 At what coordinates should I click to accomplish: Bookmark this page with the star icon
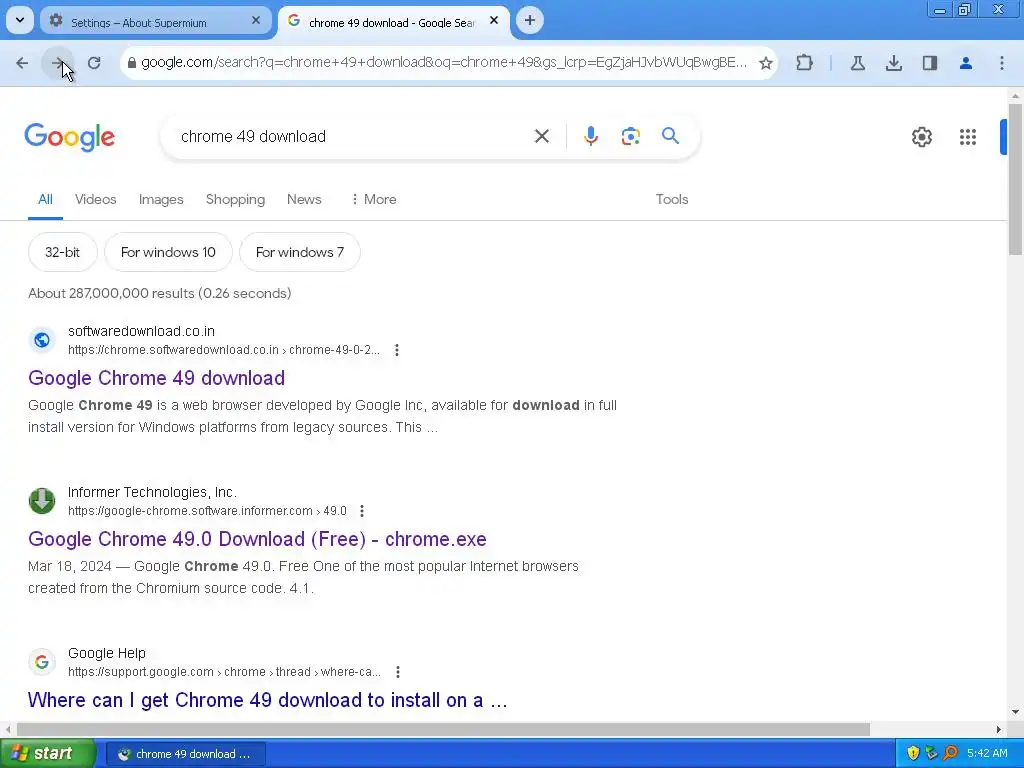[x=765, y=63]
